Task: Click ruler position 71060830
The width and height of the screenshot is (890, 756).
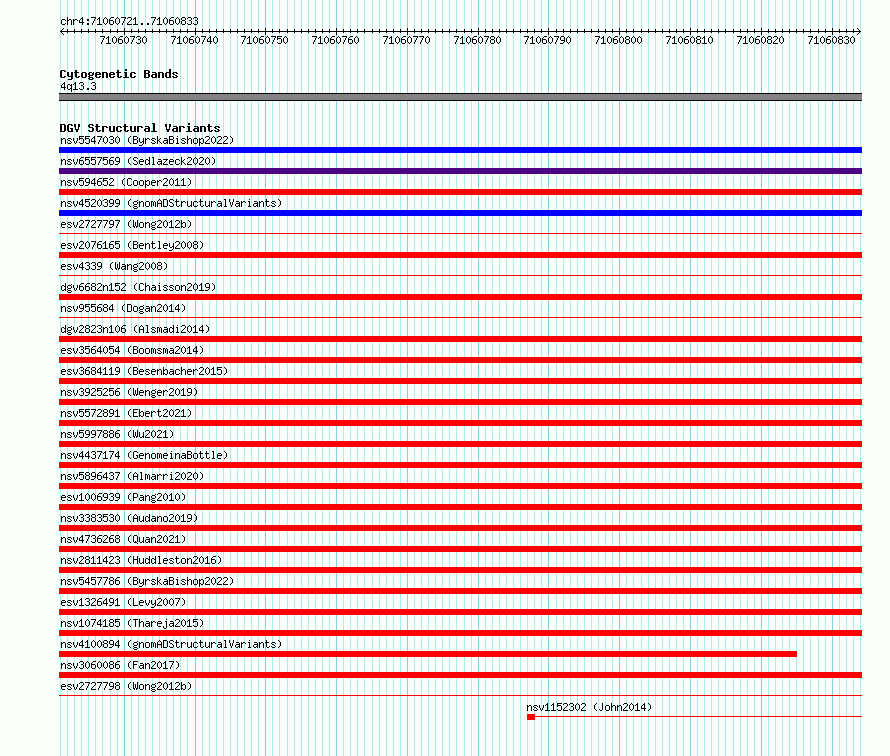Action: point(831,40)
